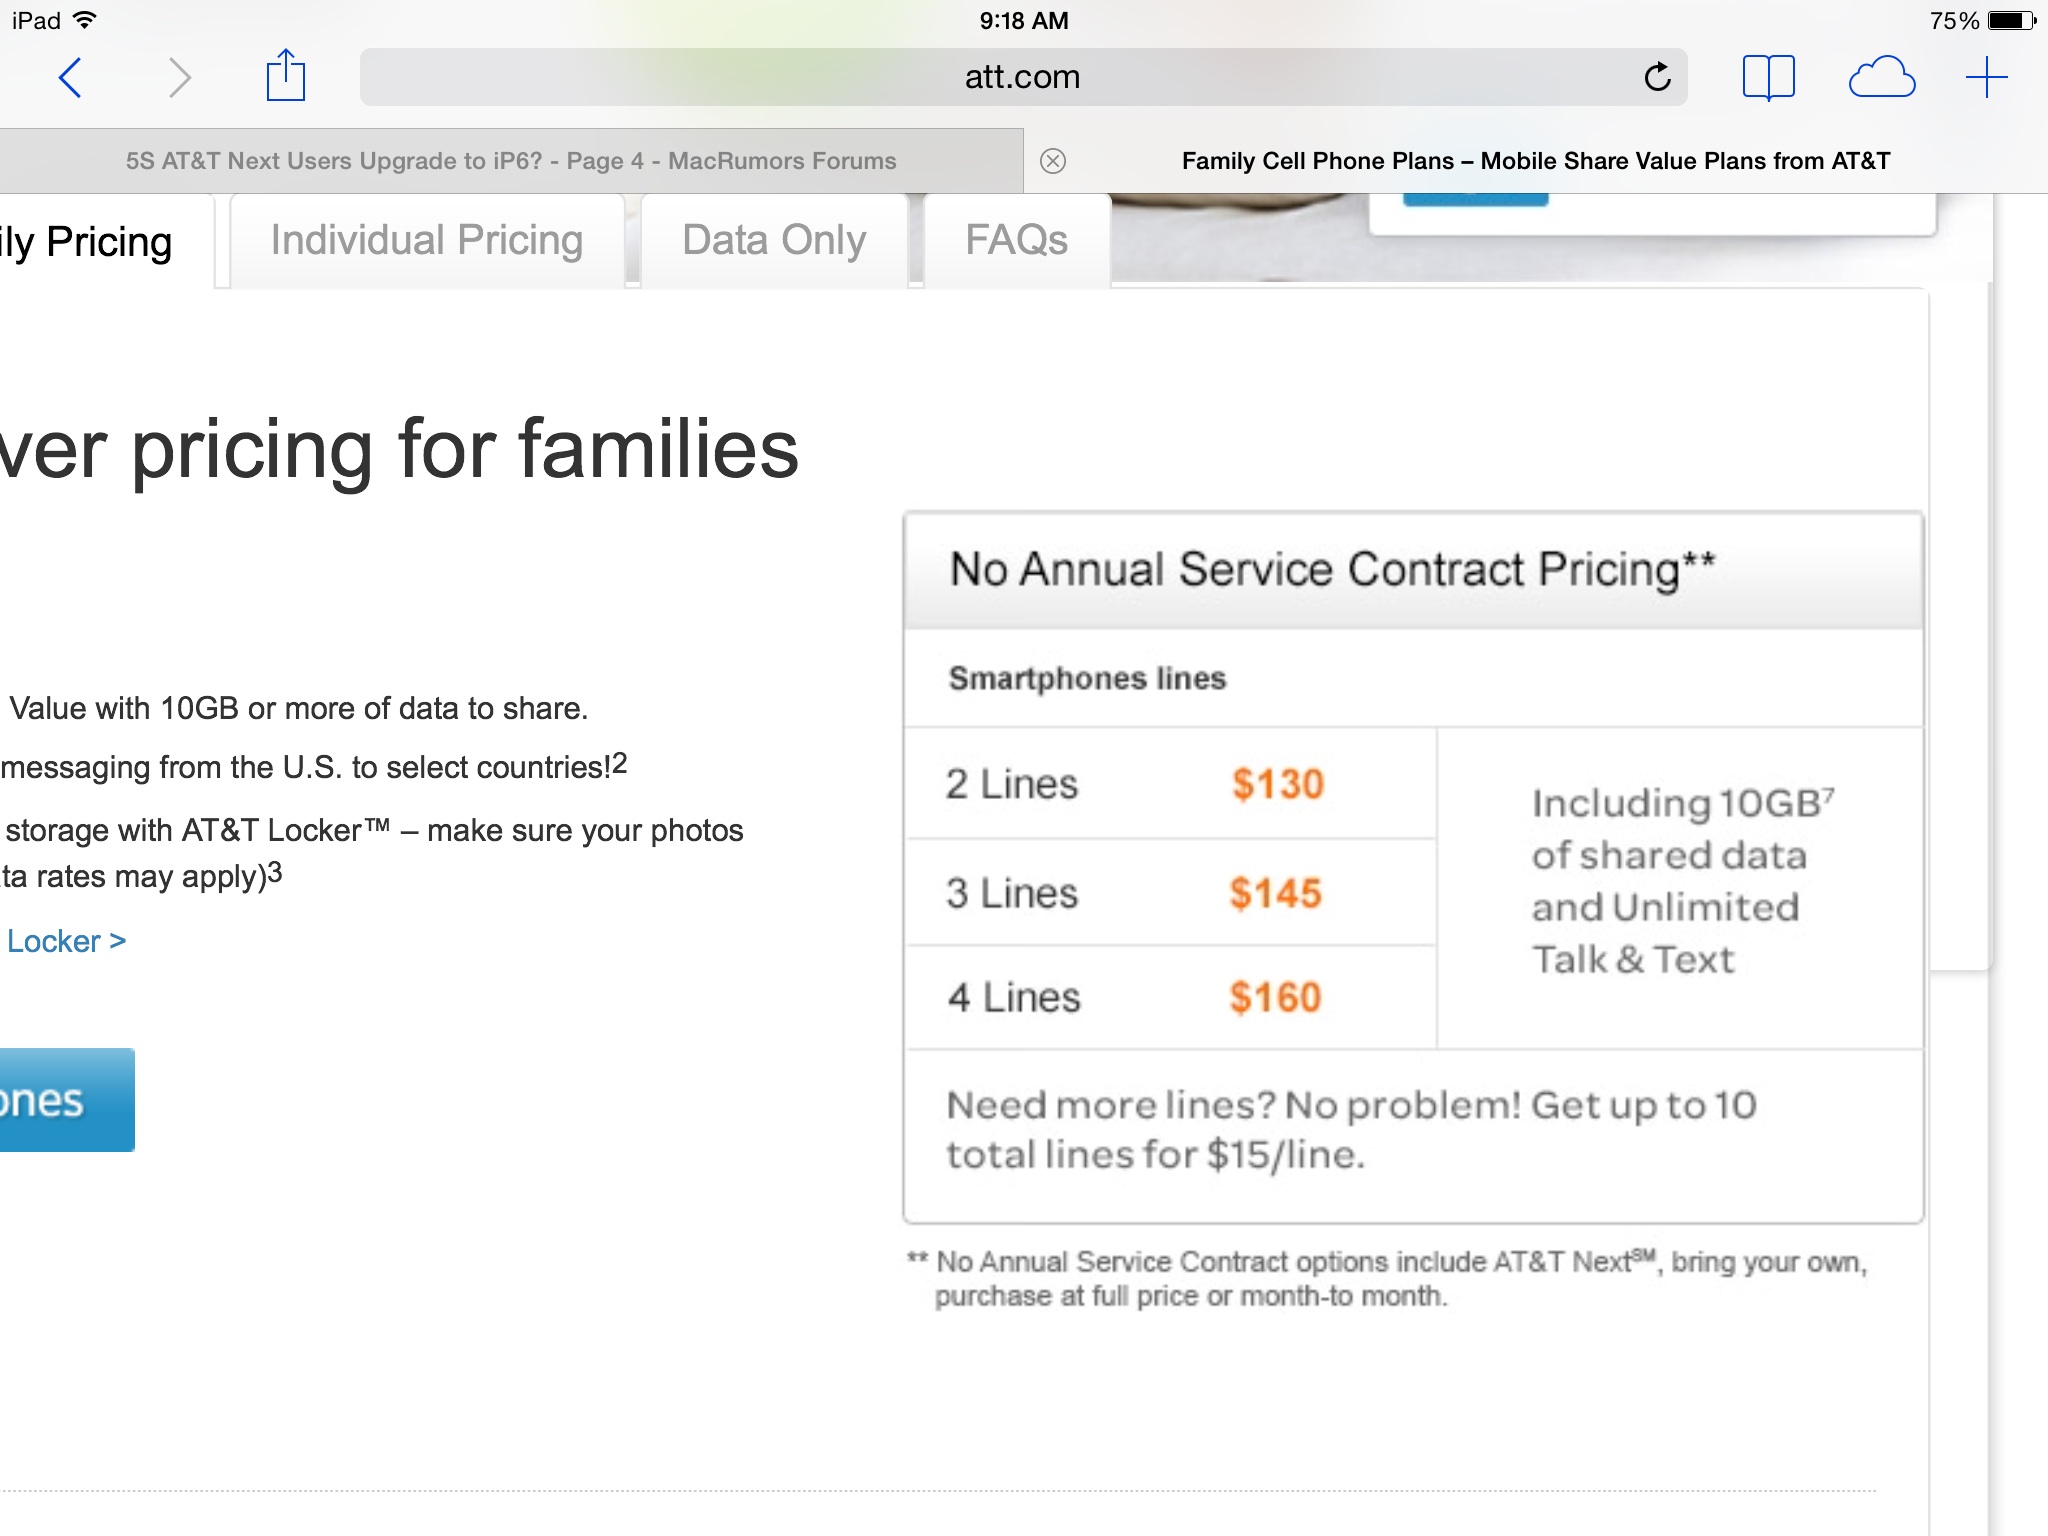Select the Family Cell Phone Plans tab
This screenshot has height=1536, width=2048.
[x=1535, y=161]
